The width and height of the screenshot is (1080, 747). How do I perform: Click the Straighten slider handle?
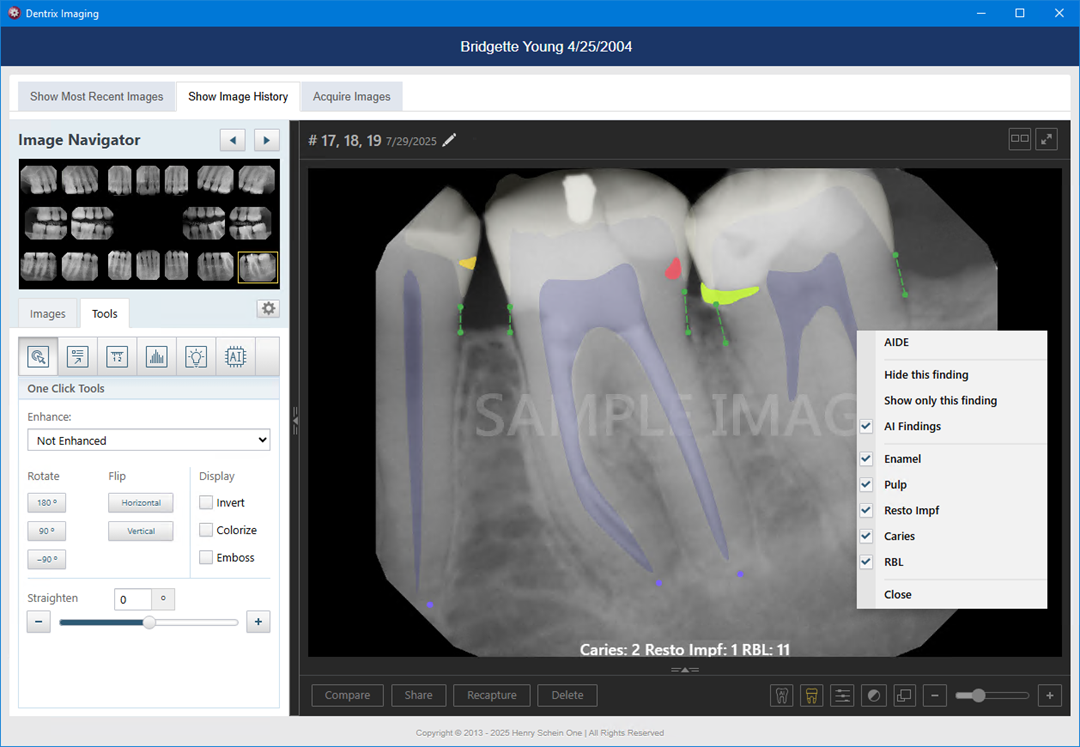[x=149, y=622]
